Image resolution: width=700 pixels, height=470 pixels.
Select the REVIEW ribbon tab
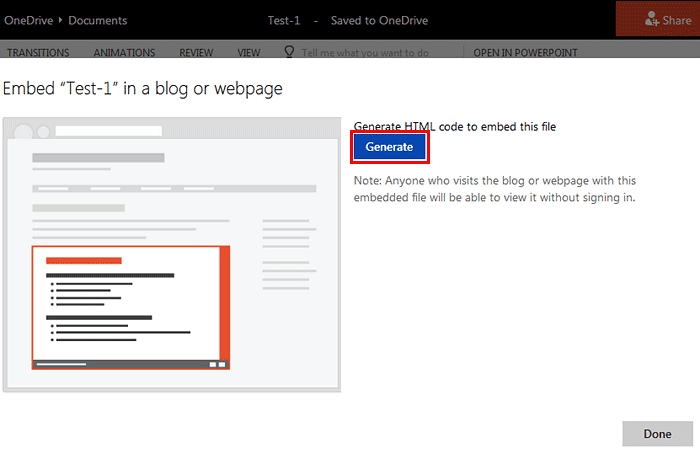pos(196,53)
